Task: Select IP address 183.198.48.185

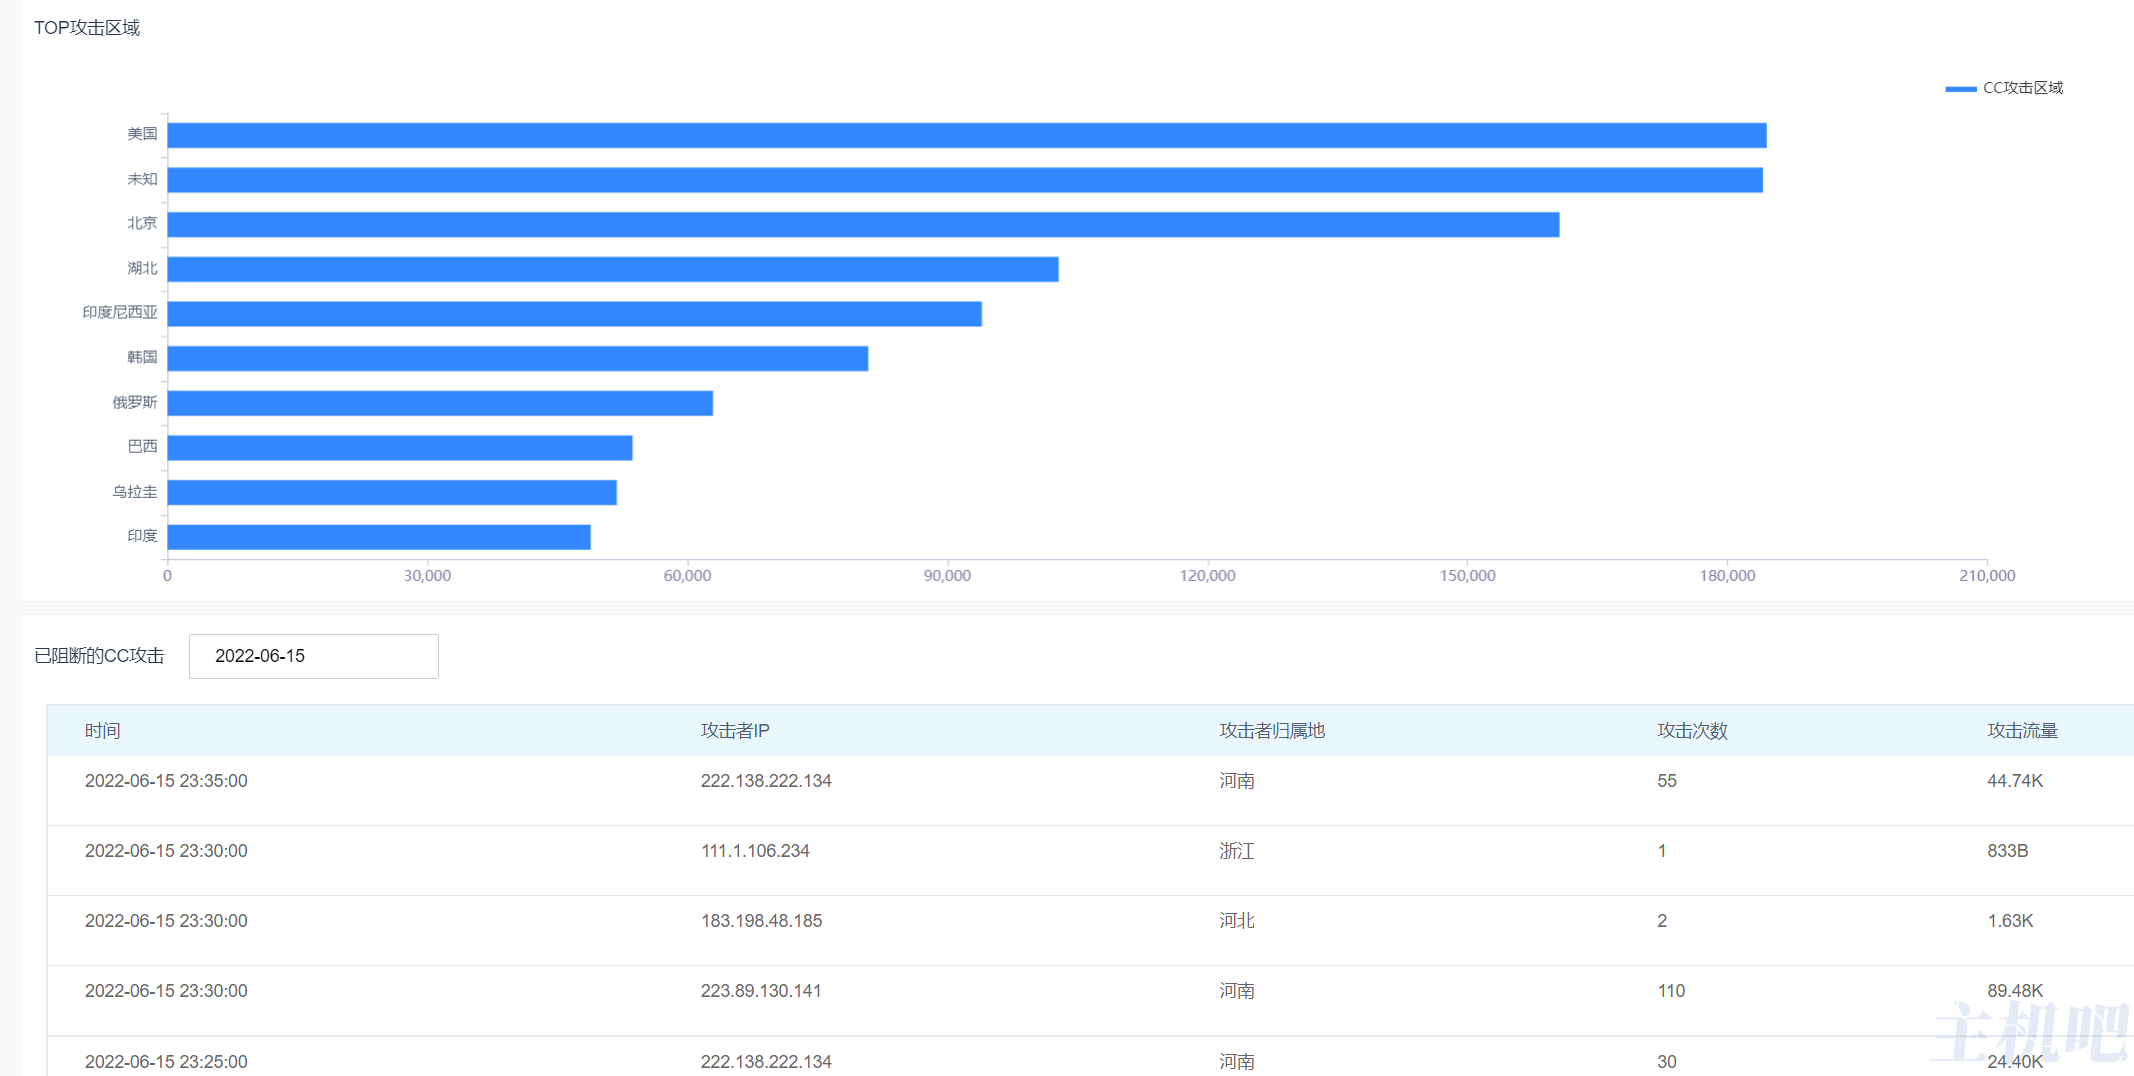Action: (x=761, y=921)
